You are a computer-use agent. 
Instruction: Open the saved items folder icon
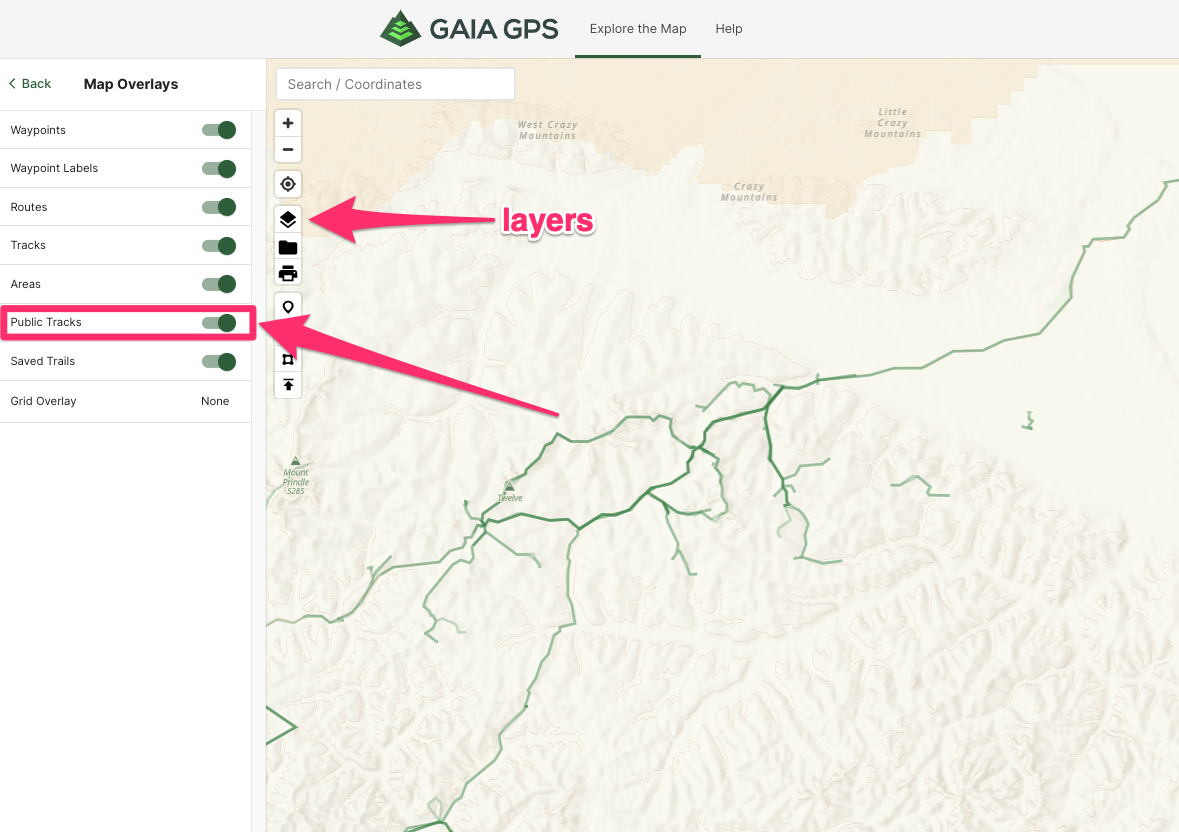click(288, 247)
